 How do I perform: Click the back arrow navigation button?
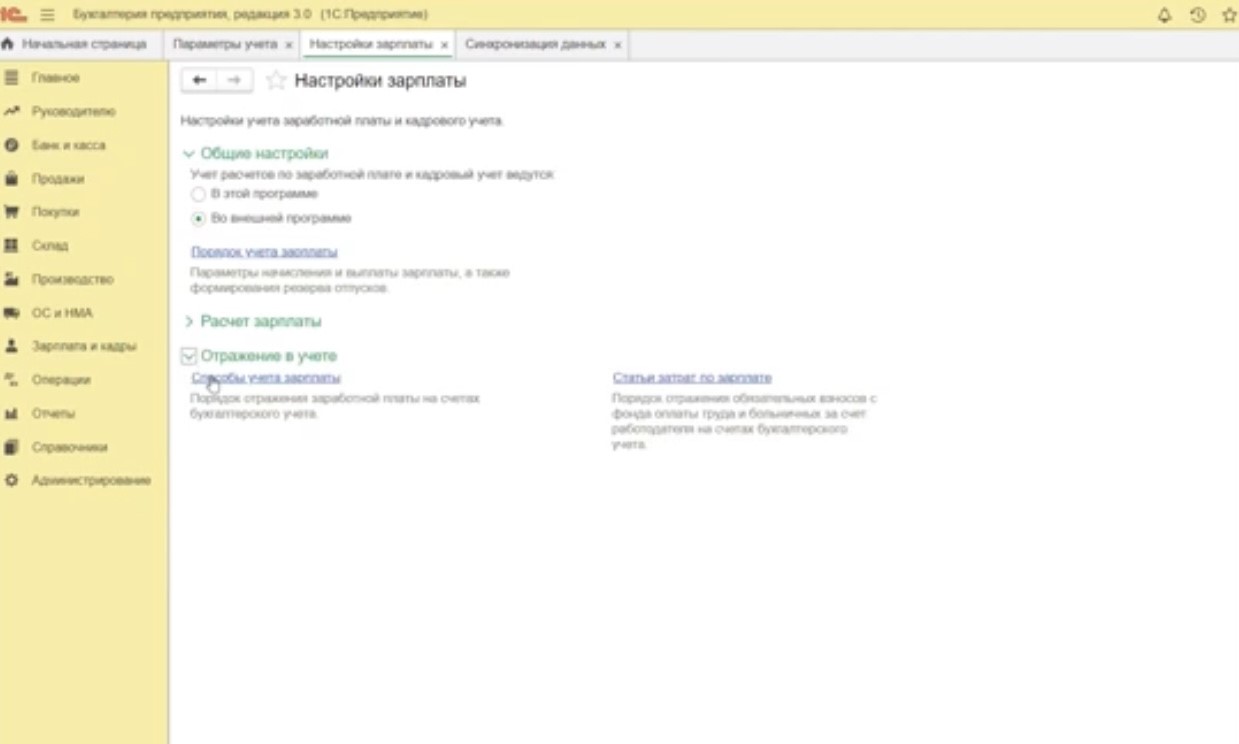tap(199, 80)
